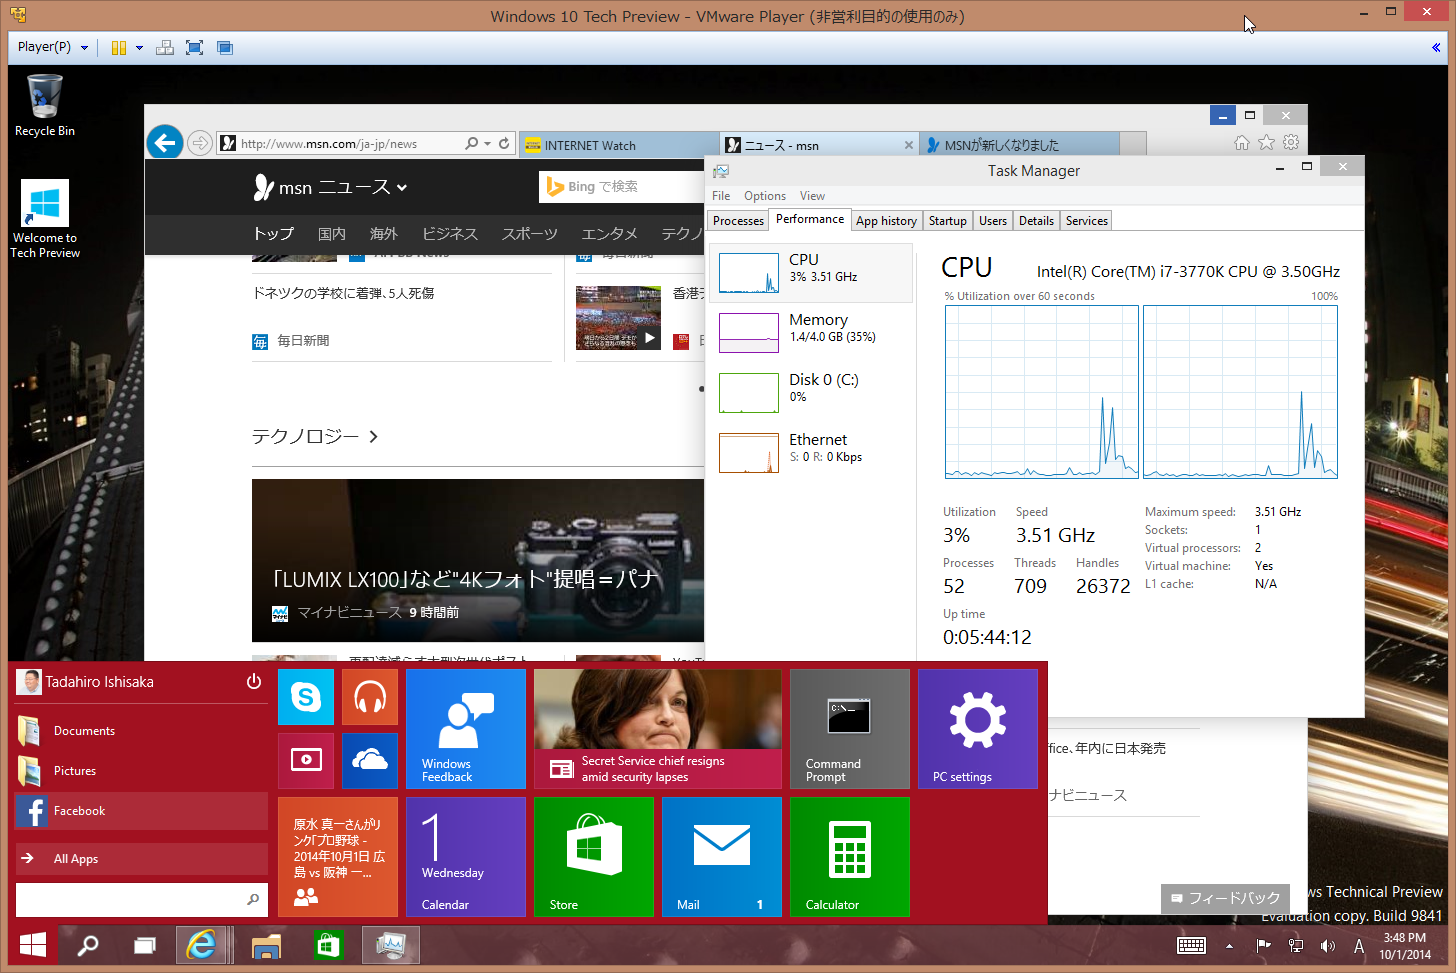The height and width of the screenshot is (973, 1456).
Task: Open the OneDrive cloud tile
Action: click(369, 761)
